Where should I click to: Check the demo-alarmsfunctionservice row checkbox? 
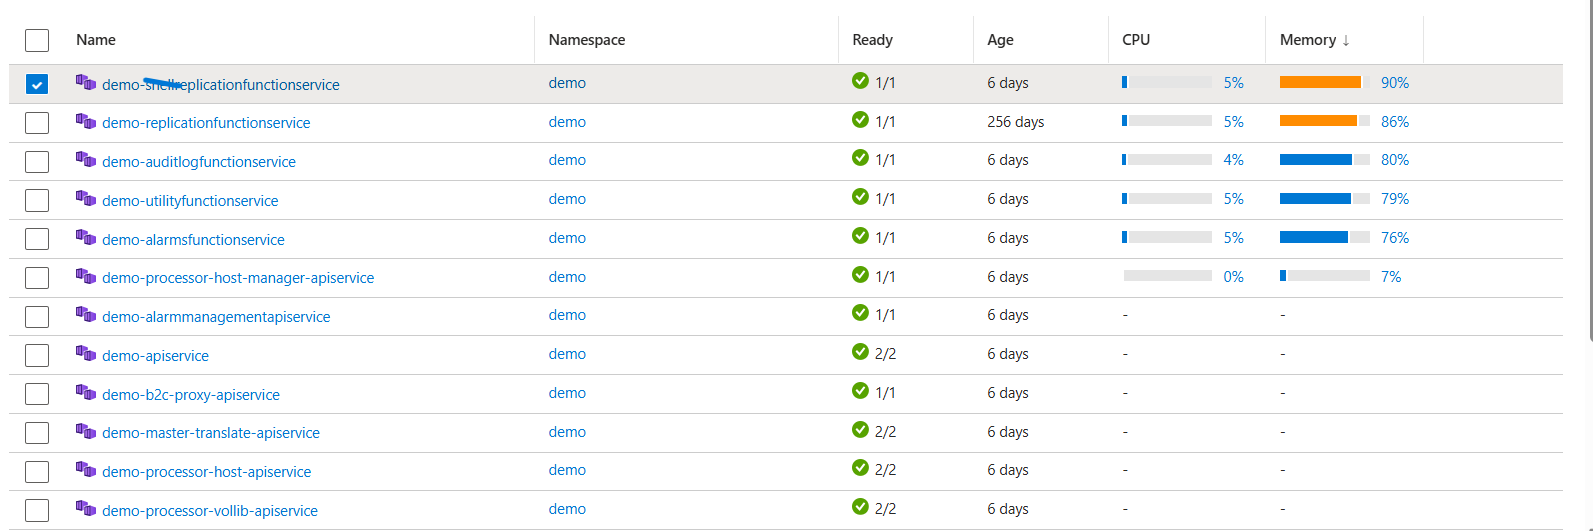[x=37, y=239]
